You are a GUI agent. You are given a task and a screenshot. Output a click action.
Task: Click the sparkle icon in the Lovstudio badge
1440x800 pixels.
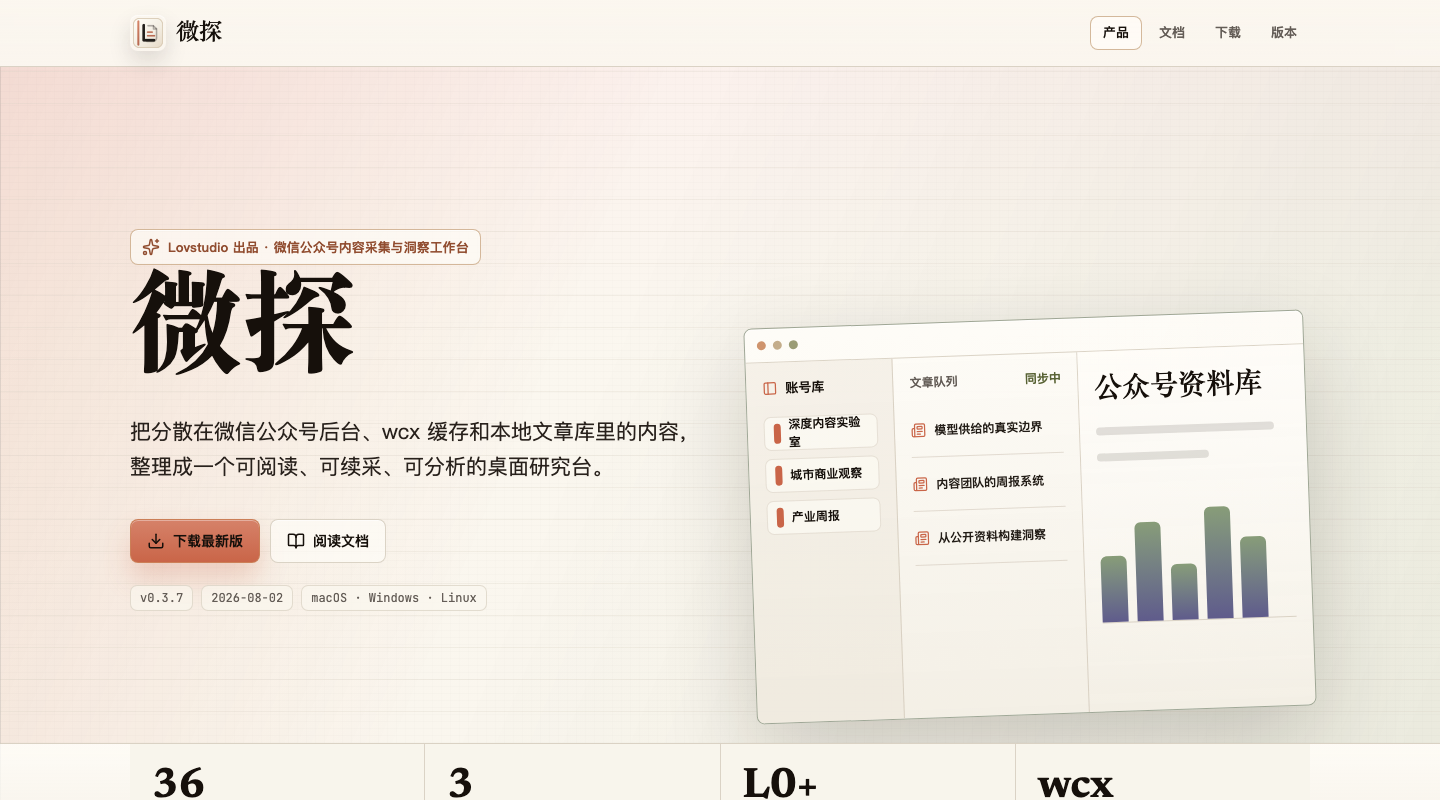[151, 247]
